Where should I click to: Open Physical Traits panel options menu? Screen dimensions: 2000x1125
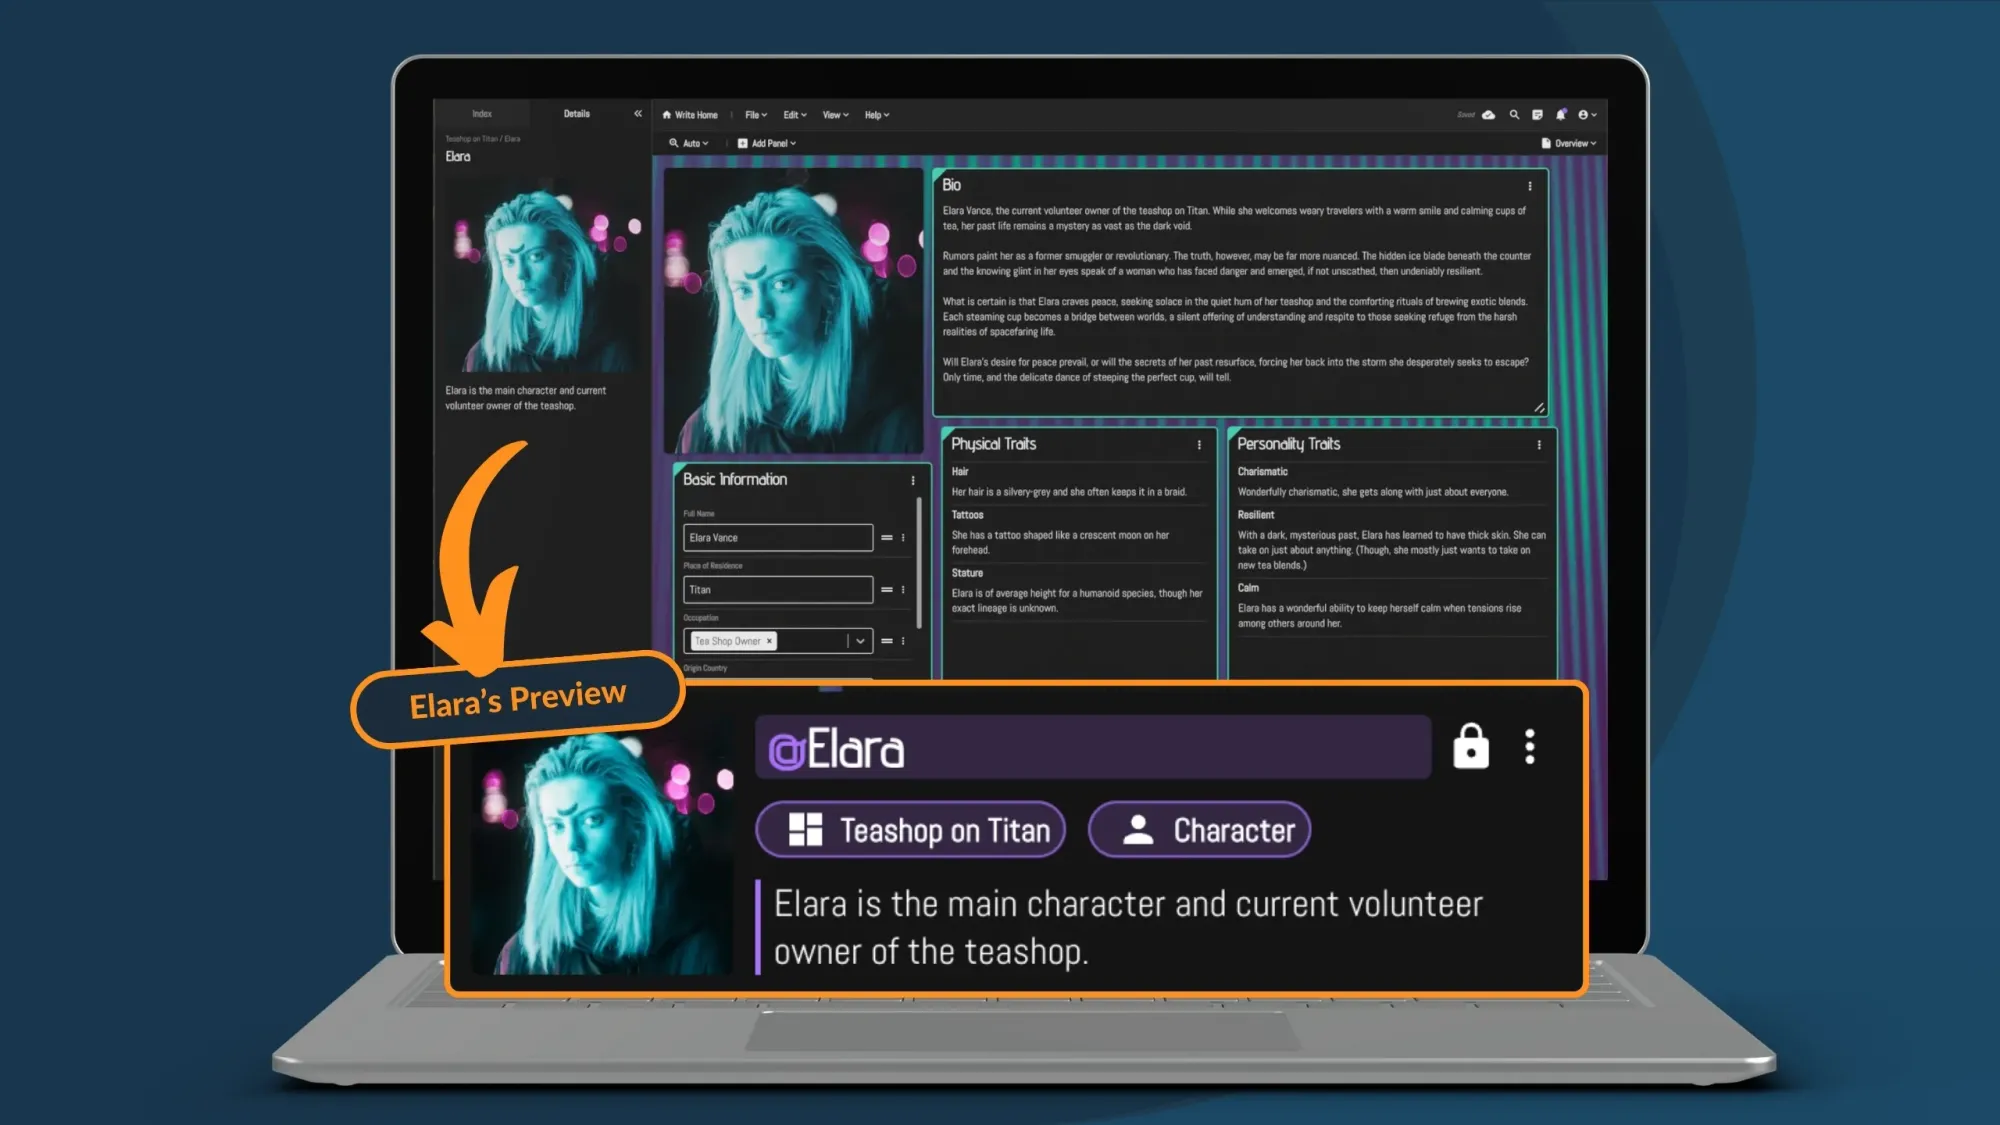(x=1199, y=445)
